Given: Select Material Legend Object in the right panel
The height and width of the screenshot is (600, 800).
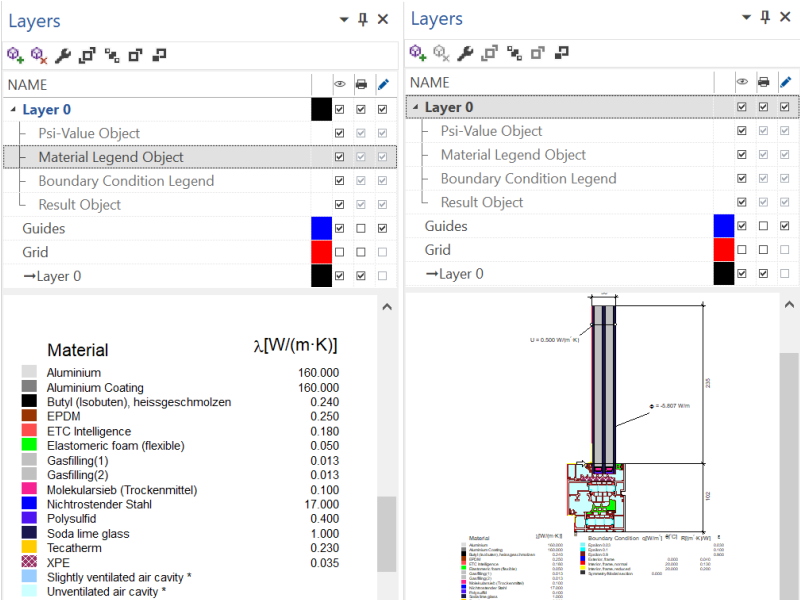Looking at the screenshot, I should point(513,155).
